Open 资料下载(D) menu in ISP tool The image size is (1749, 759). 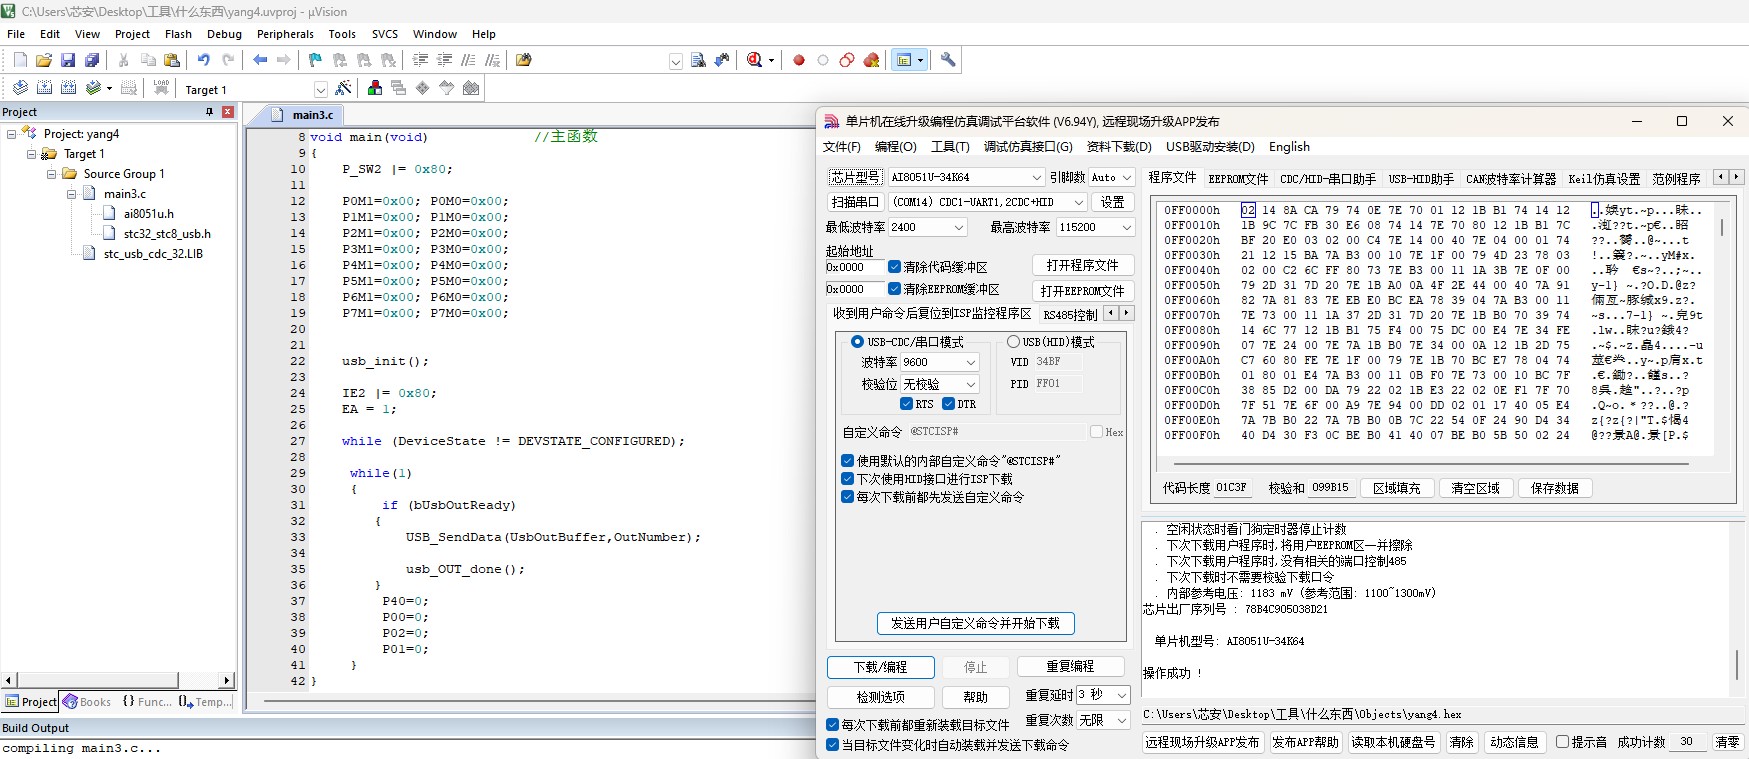[1119, 146]
